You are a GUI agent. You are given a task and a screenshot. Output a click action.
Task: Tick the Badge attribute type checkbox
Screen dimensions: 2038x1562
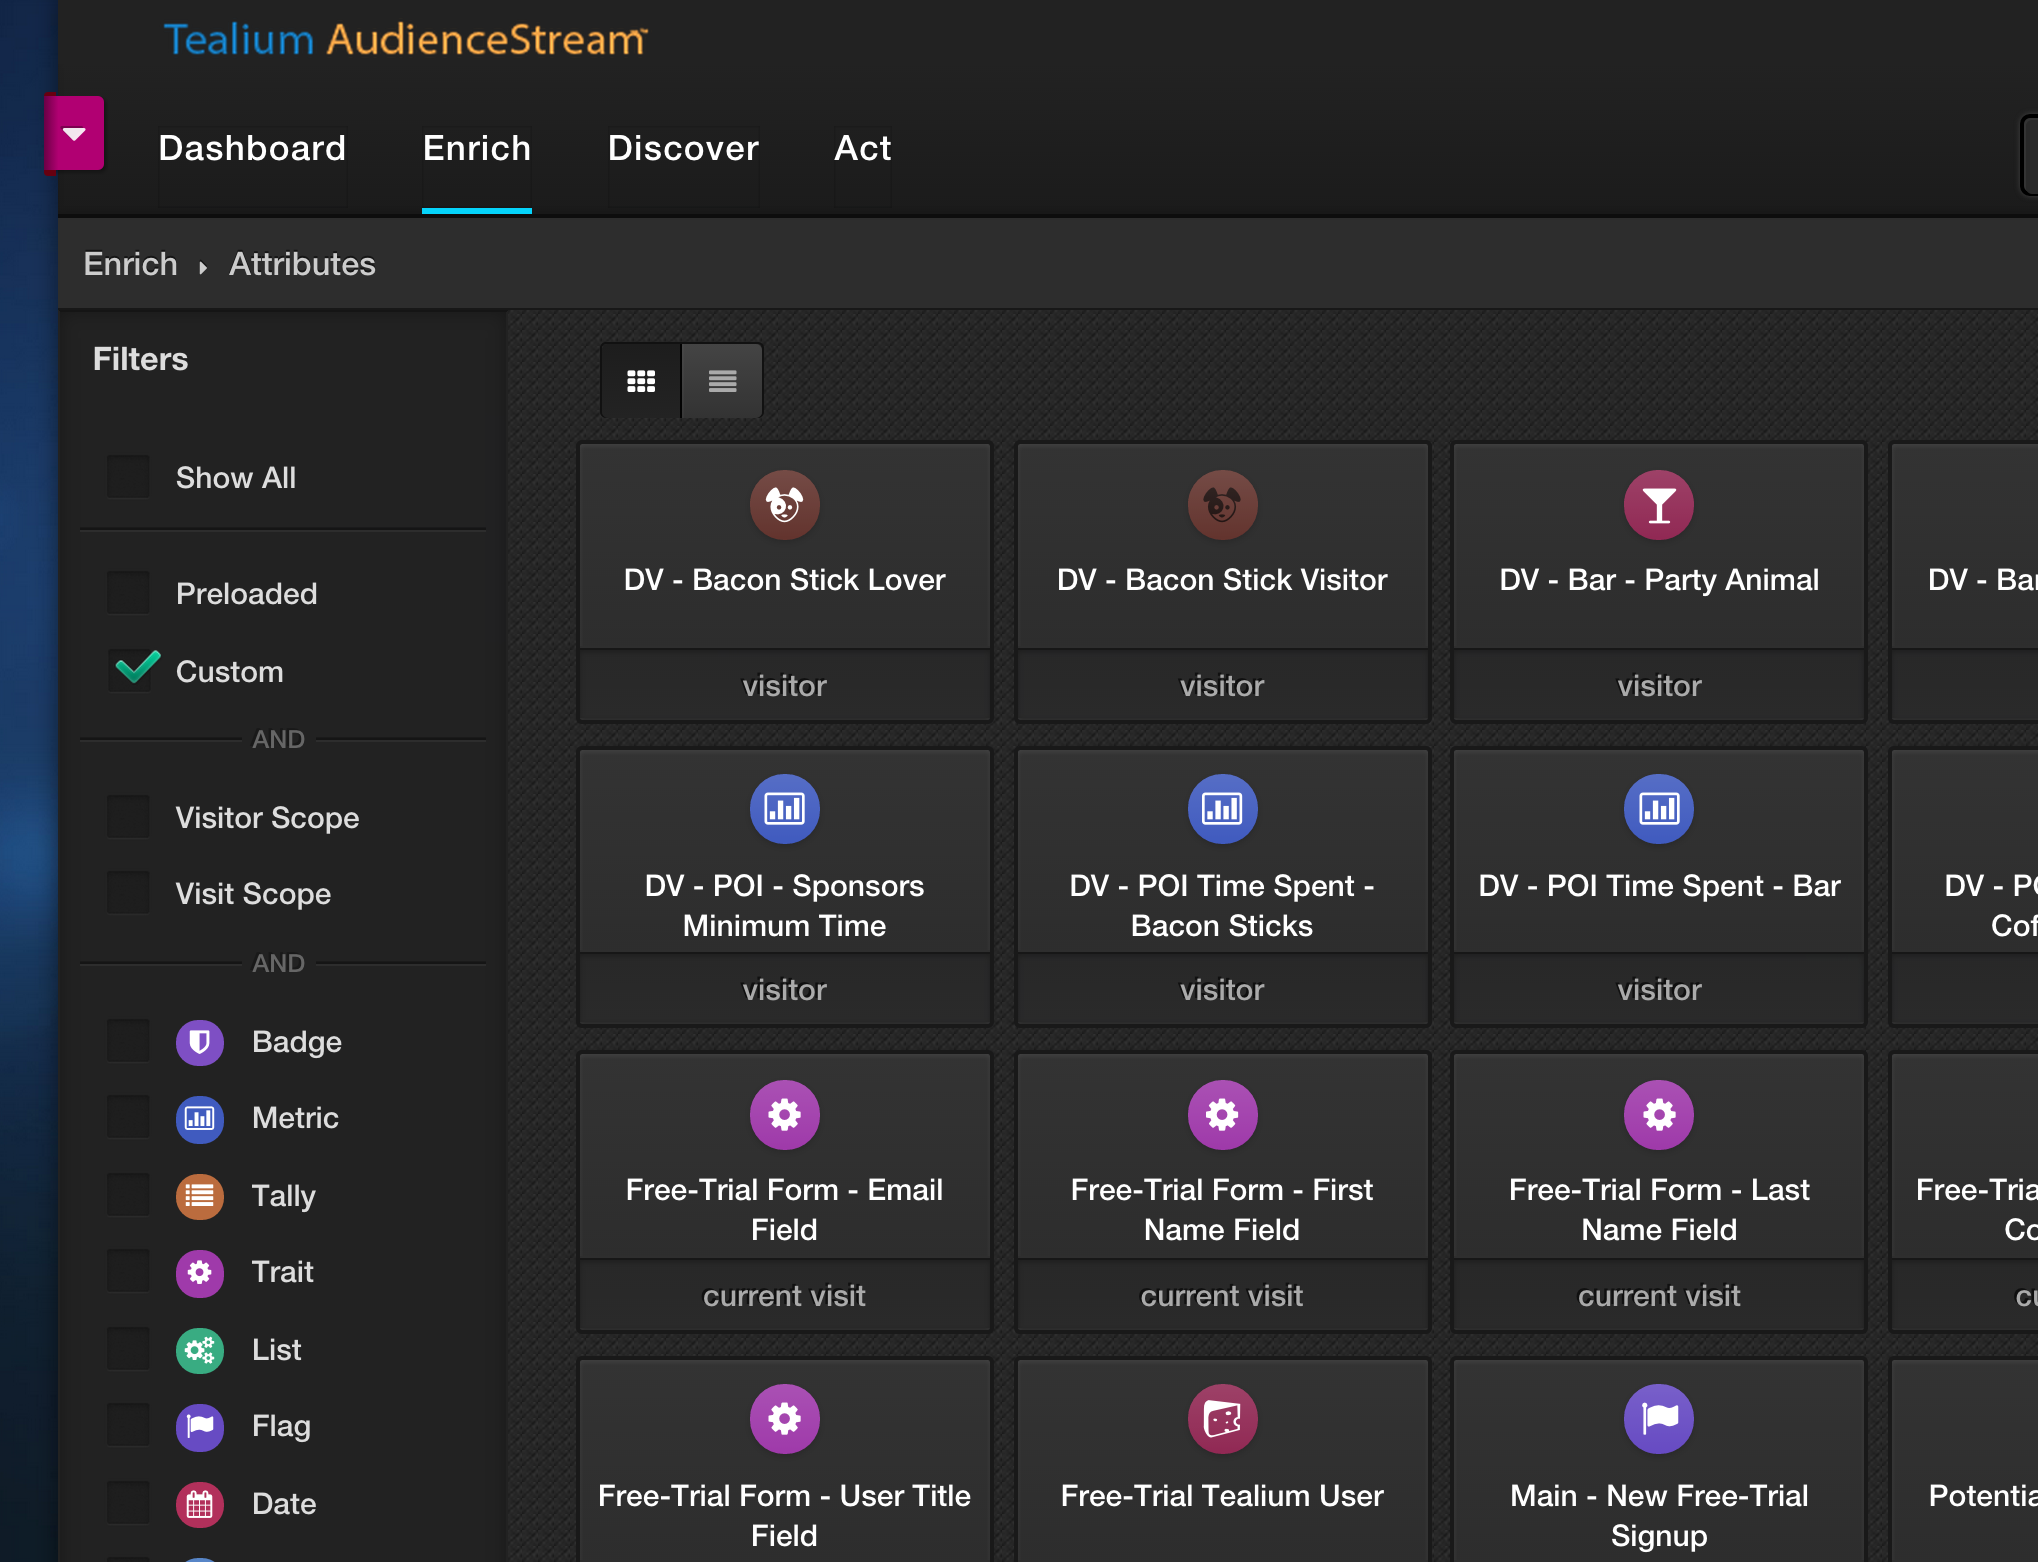coord(130,1041)
